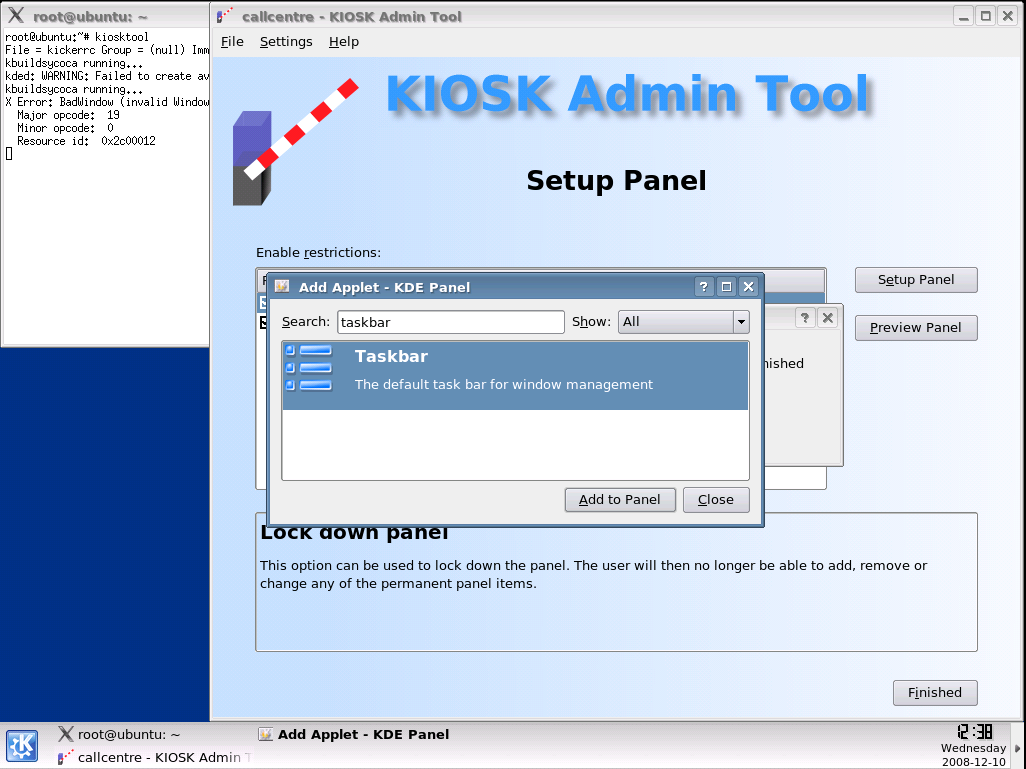Open the KDE K Menu launcher
Screen dimensions: 1026x769
[22, 746]
